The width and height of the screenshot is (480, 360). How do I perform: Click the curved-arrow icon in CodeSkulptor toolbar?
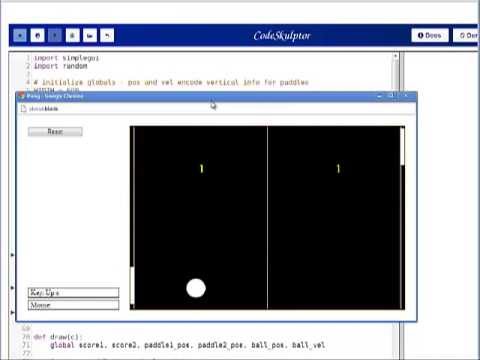coord(107,35)
